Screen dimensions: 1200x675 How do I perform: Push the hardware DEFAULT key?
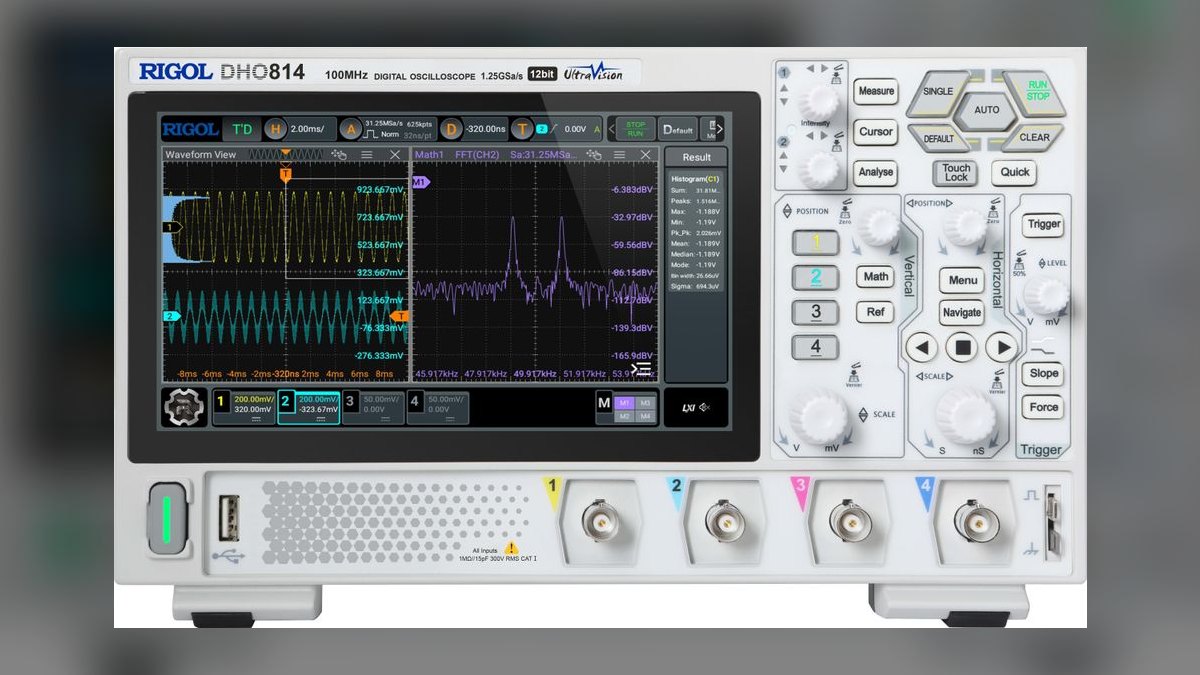938,138
